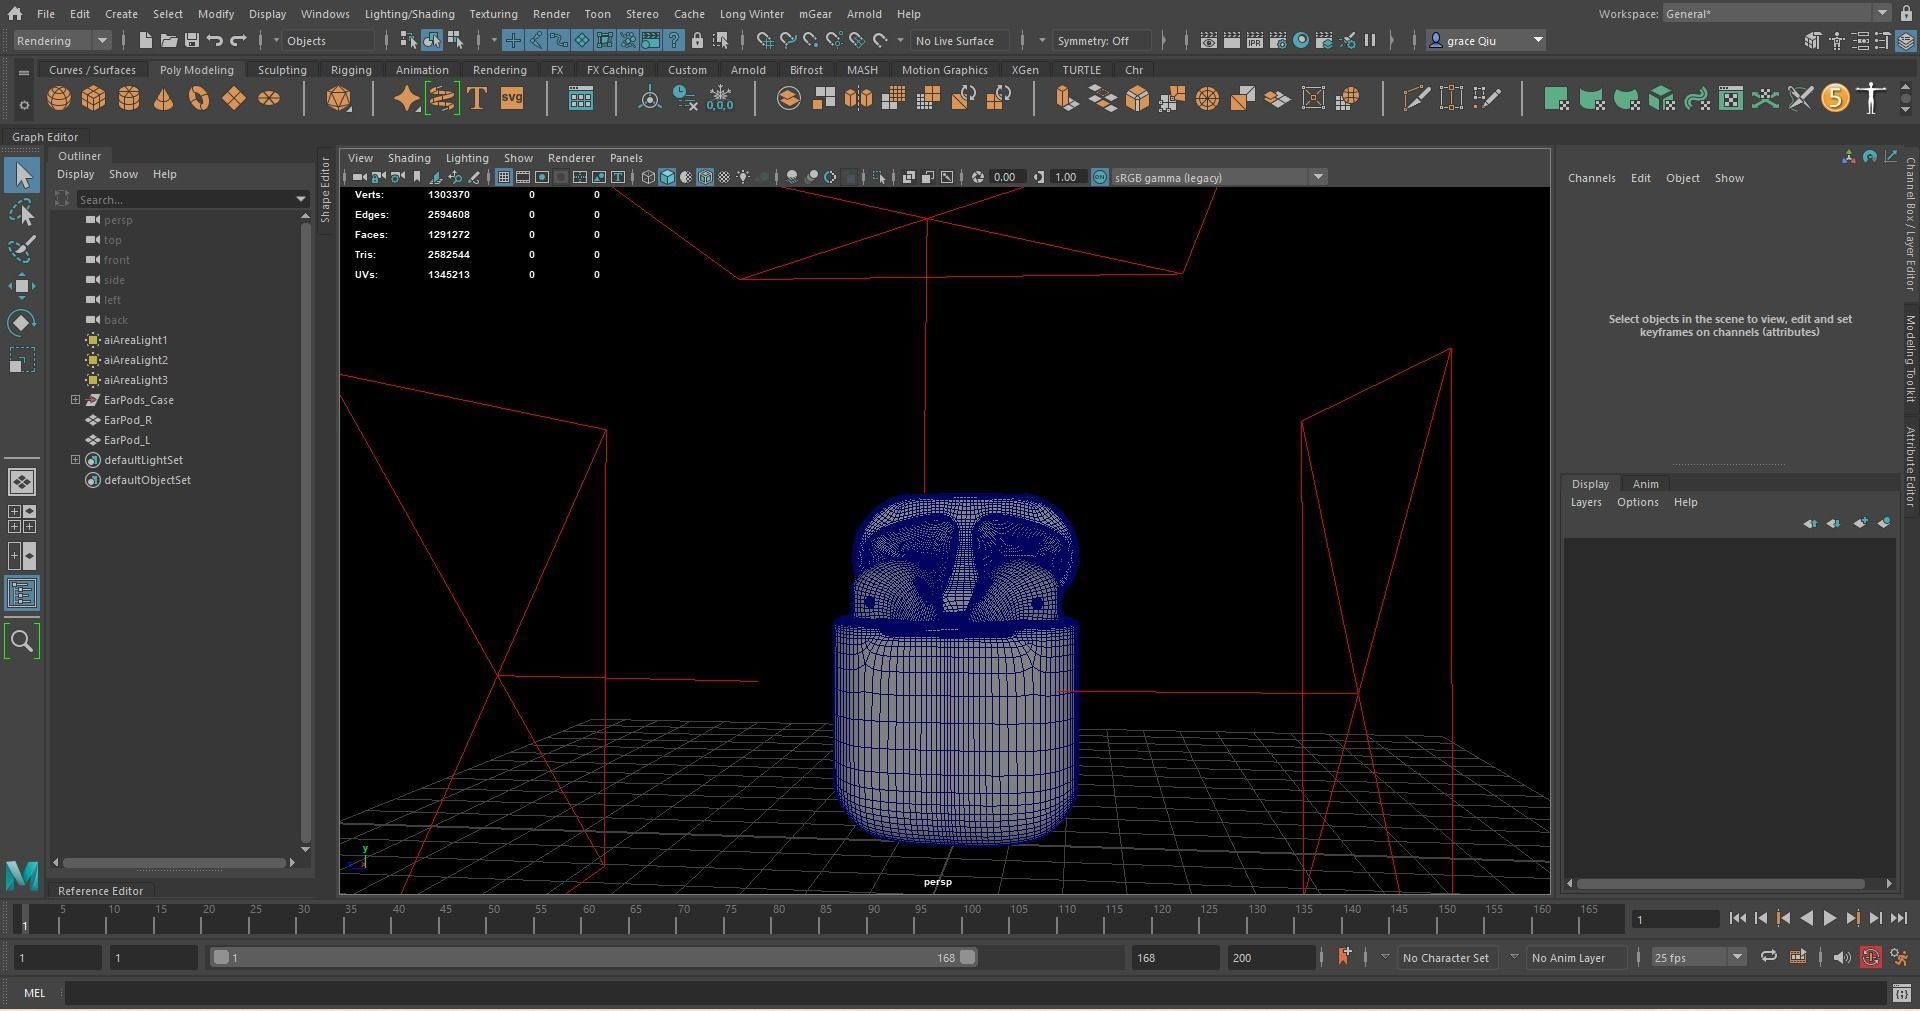The image size is (1920, 1011).
Task: Switch to the Anim layer tab
Action: 1645,484
